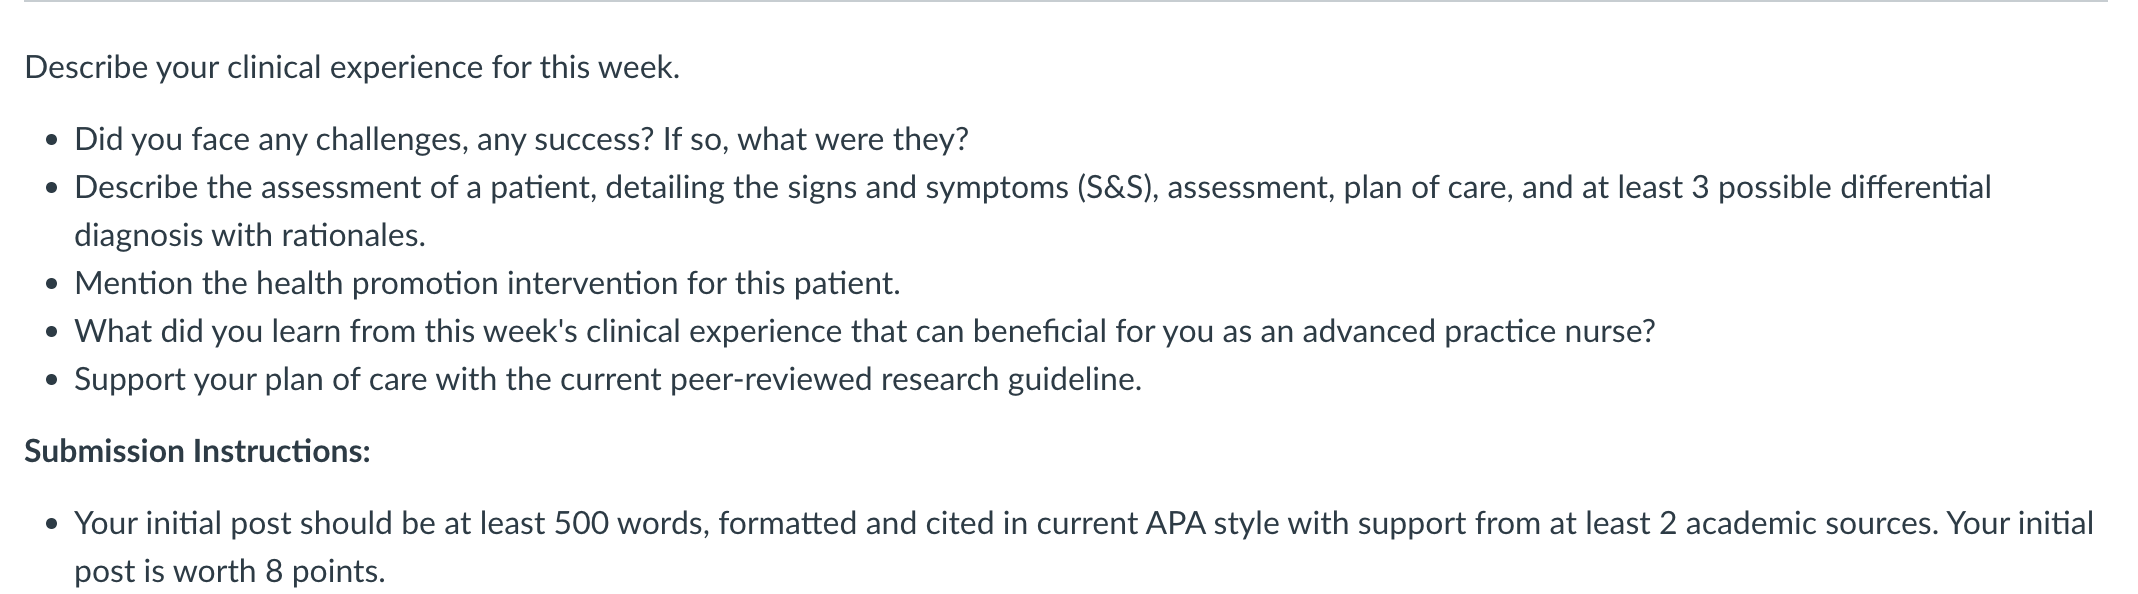Viewport: 2138px width, 594px height.
Task: Select the 'Did you face any challenges' bullet
Action: click(x=521, y=139)
